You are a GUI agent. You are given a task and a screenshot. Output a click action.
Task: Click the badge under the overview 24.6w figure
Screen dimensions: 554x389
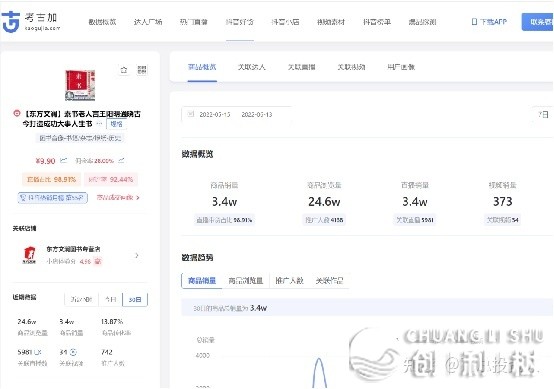click(x=324, y=220)
